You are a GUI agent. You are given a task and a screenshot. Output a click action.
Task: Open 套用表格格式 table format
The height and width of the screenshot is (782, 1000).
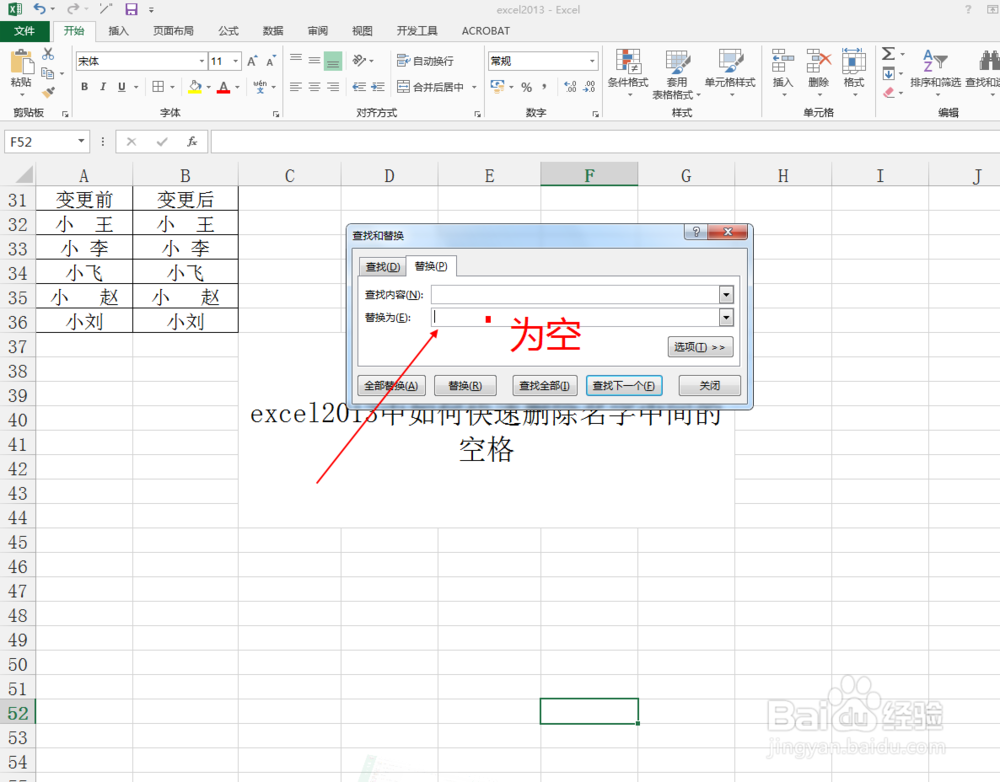[x=677, y=74]
